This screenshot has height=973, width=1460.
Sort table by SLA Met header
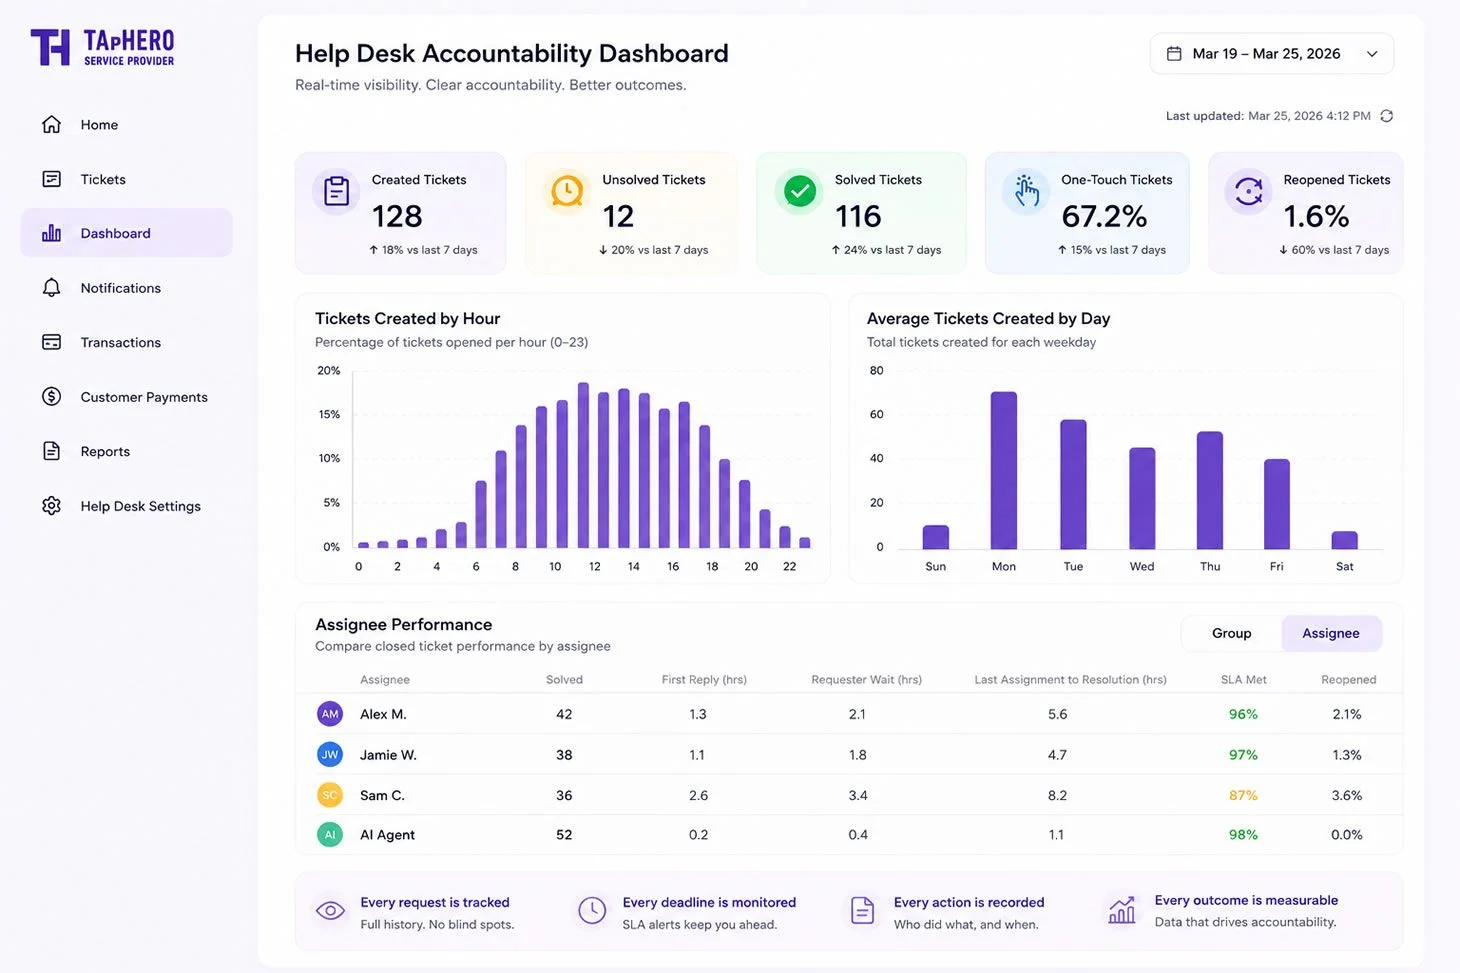1243,680
